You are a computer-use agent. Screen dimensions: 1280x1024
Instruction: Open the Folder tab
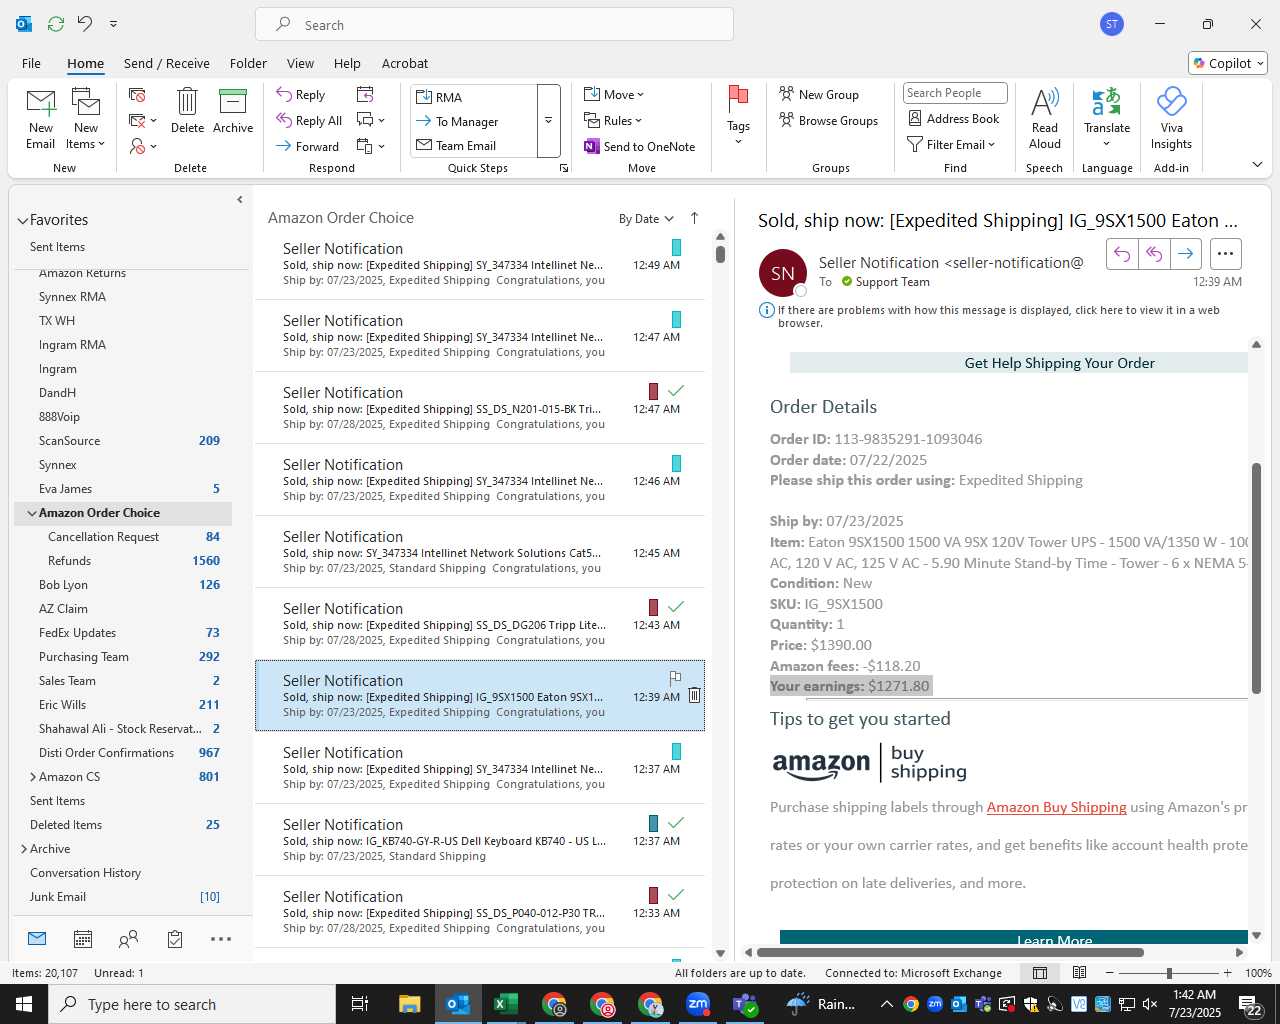coord(248,63)
